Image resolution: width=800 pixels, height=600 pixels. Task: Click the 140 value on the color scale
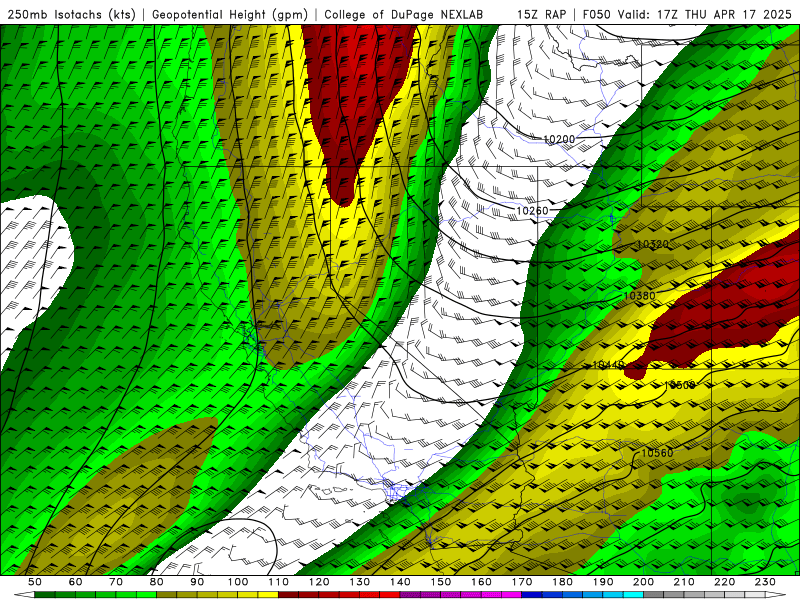[400, 582]
